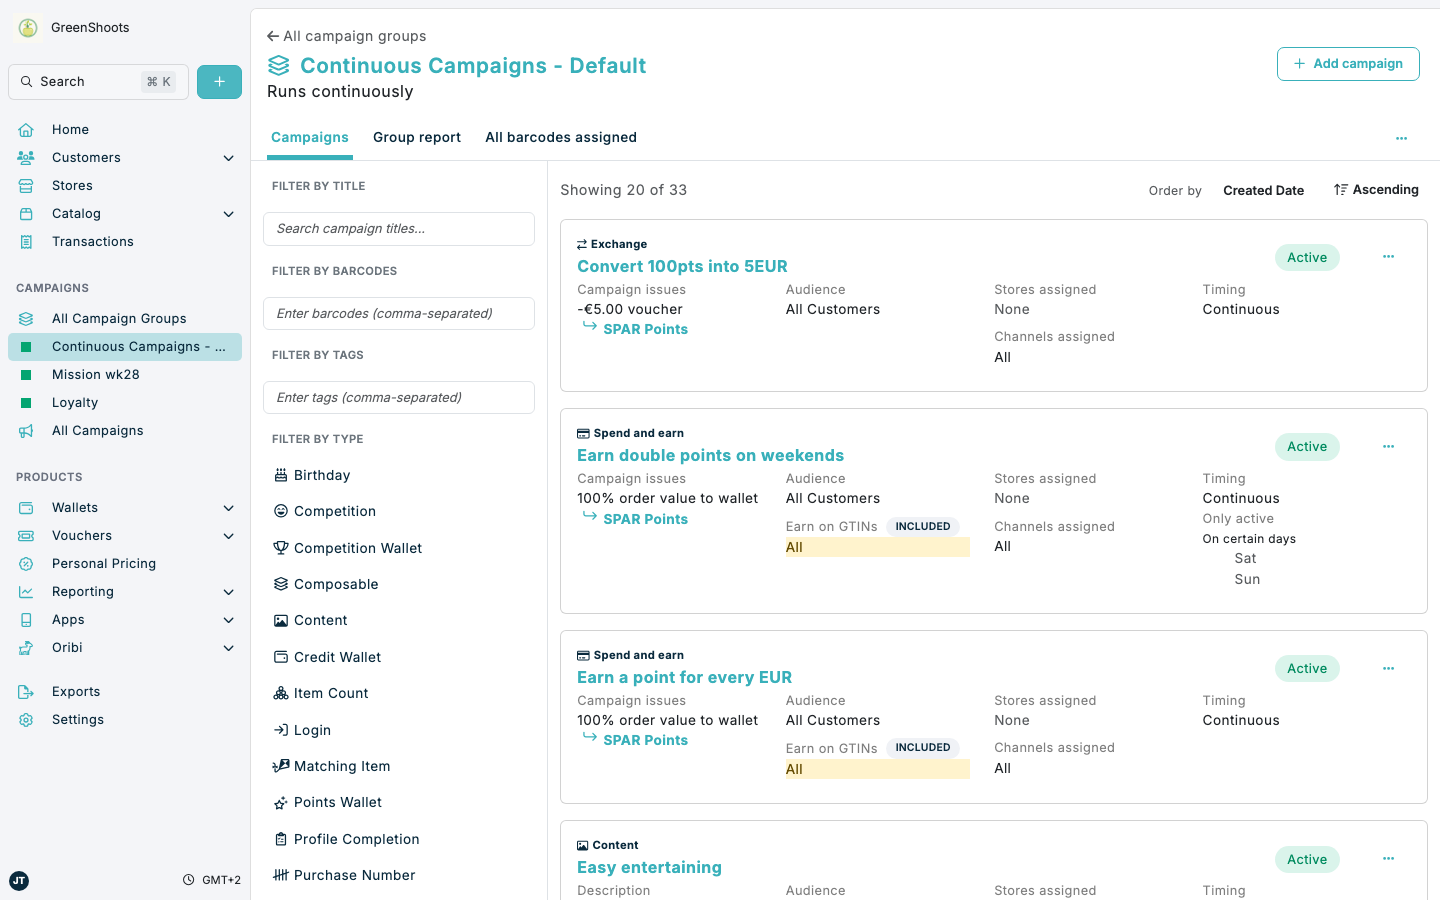This screenshot has height=900, width=1440.
Task: Open Transactions from the sidebar icon
Action: click(25, 241)
